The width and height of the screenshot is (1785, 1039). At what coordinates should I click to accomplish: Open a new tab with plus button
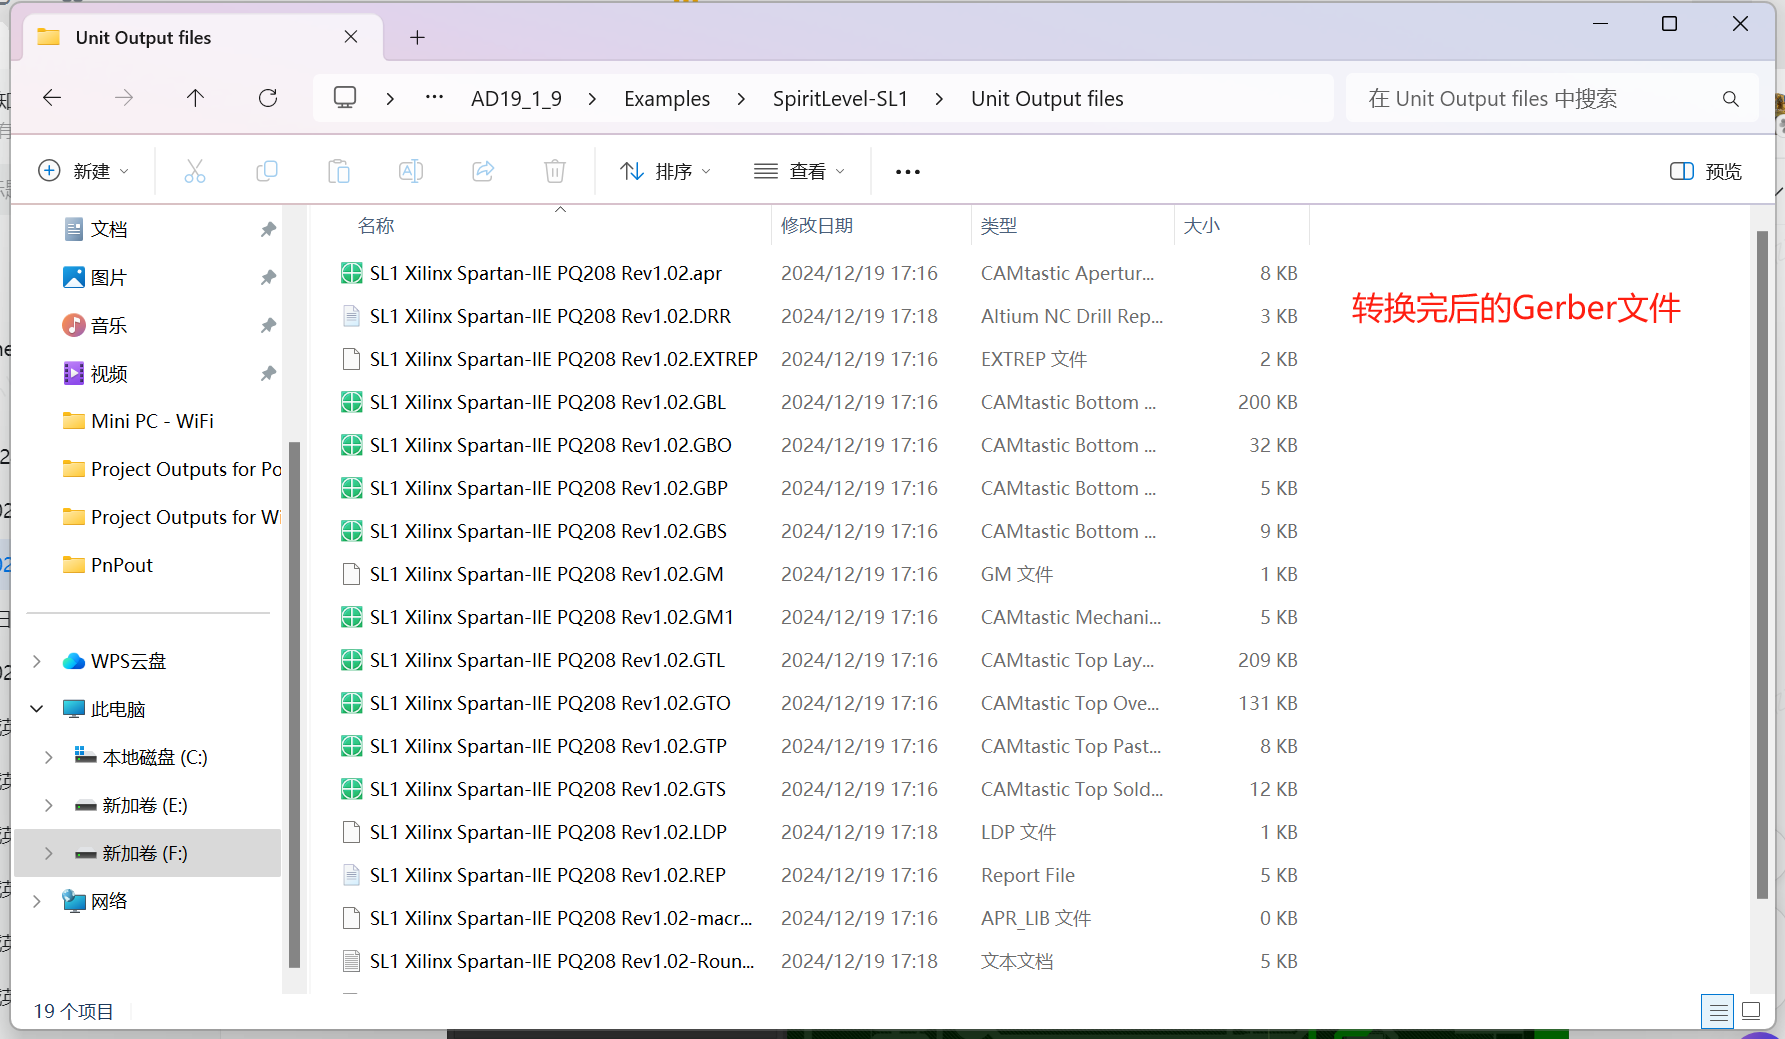click(x=418, y=38)
